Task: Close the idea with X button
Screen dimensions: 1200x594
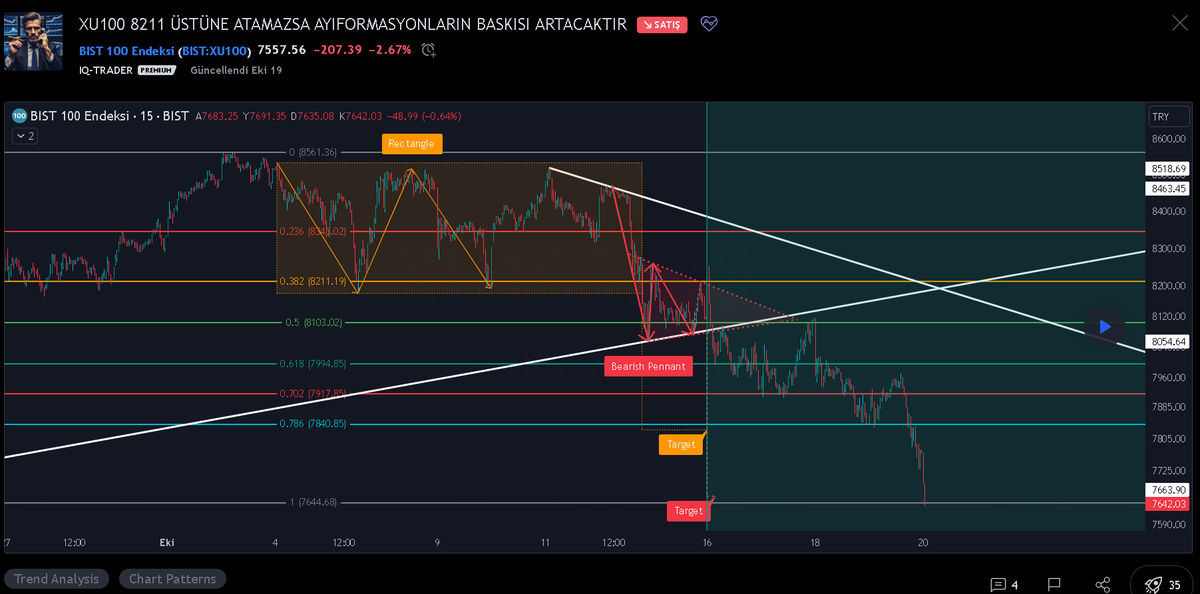Action: coord(1179,23)
